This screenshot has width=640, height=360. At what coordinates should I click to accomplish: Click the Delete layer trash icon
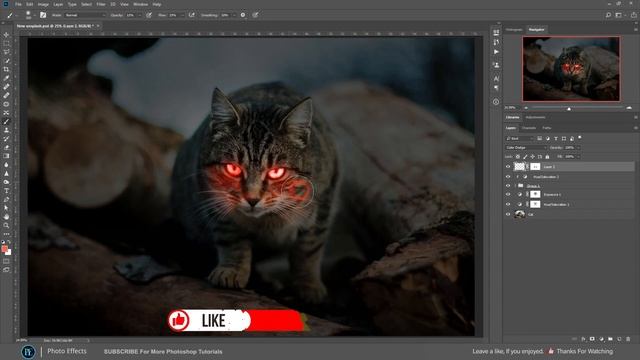[x=628, y=339]
